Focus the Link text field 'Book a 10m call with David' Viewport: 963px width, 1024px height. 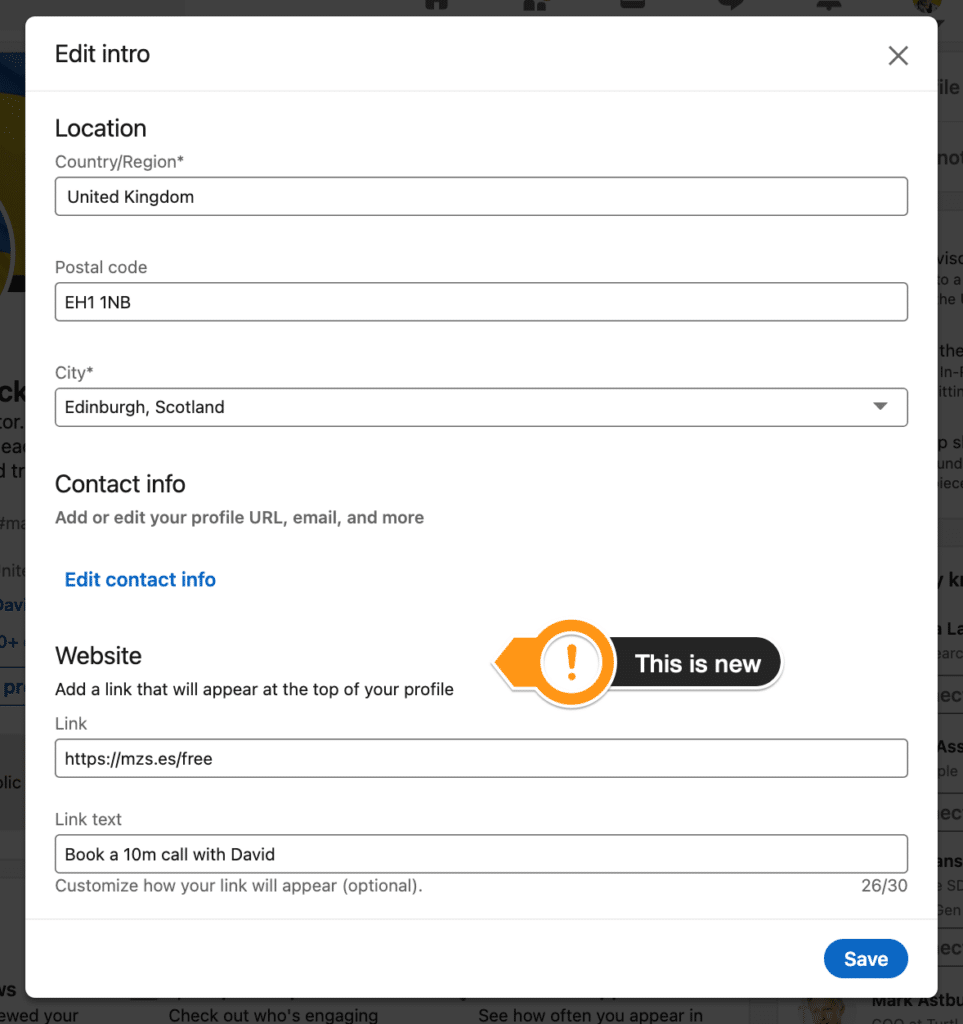pyautogui.click(x=481, y=853)
